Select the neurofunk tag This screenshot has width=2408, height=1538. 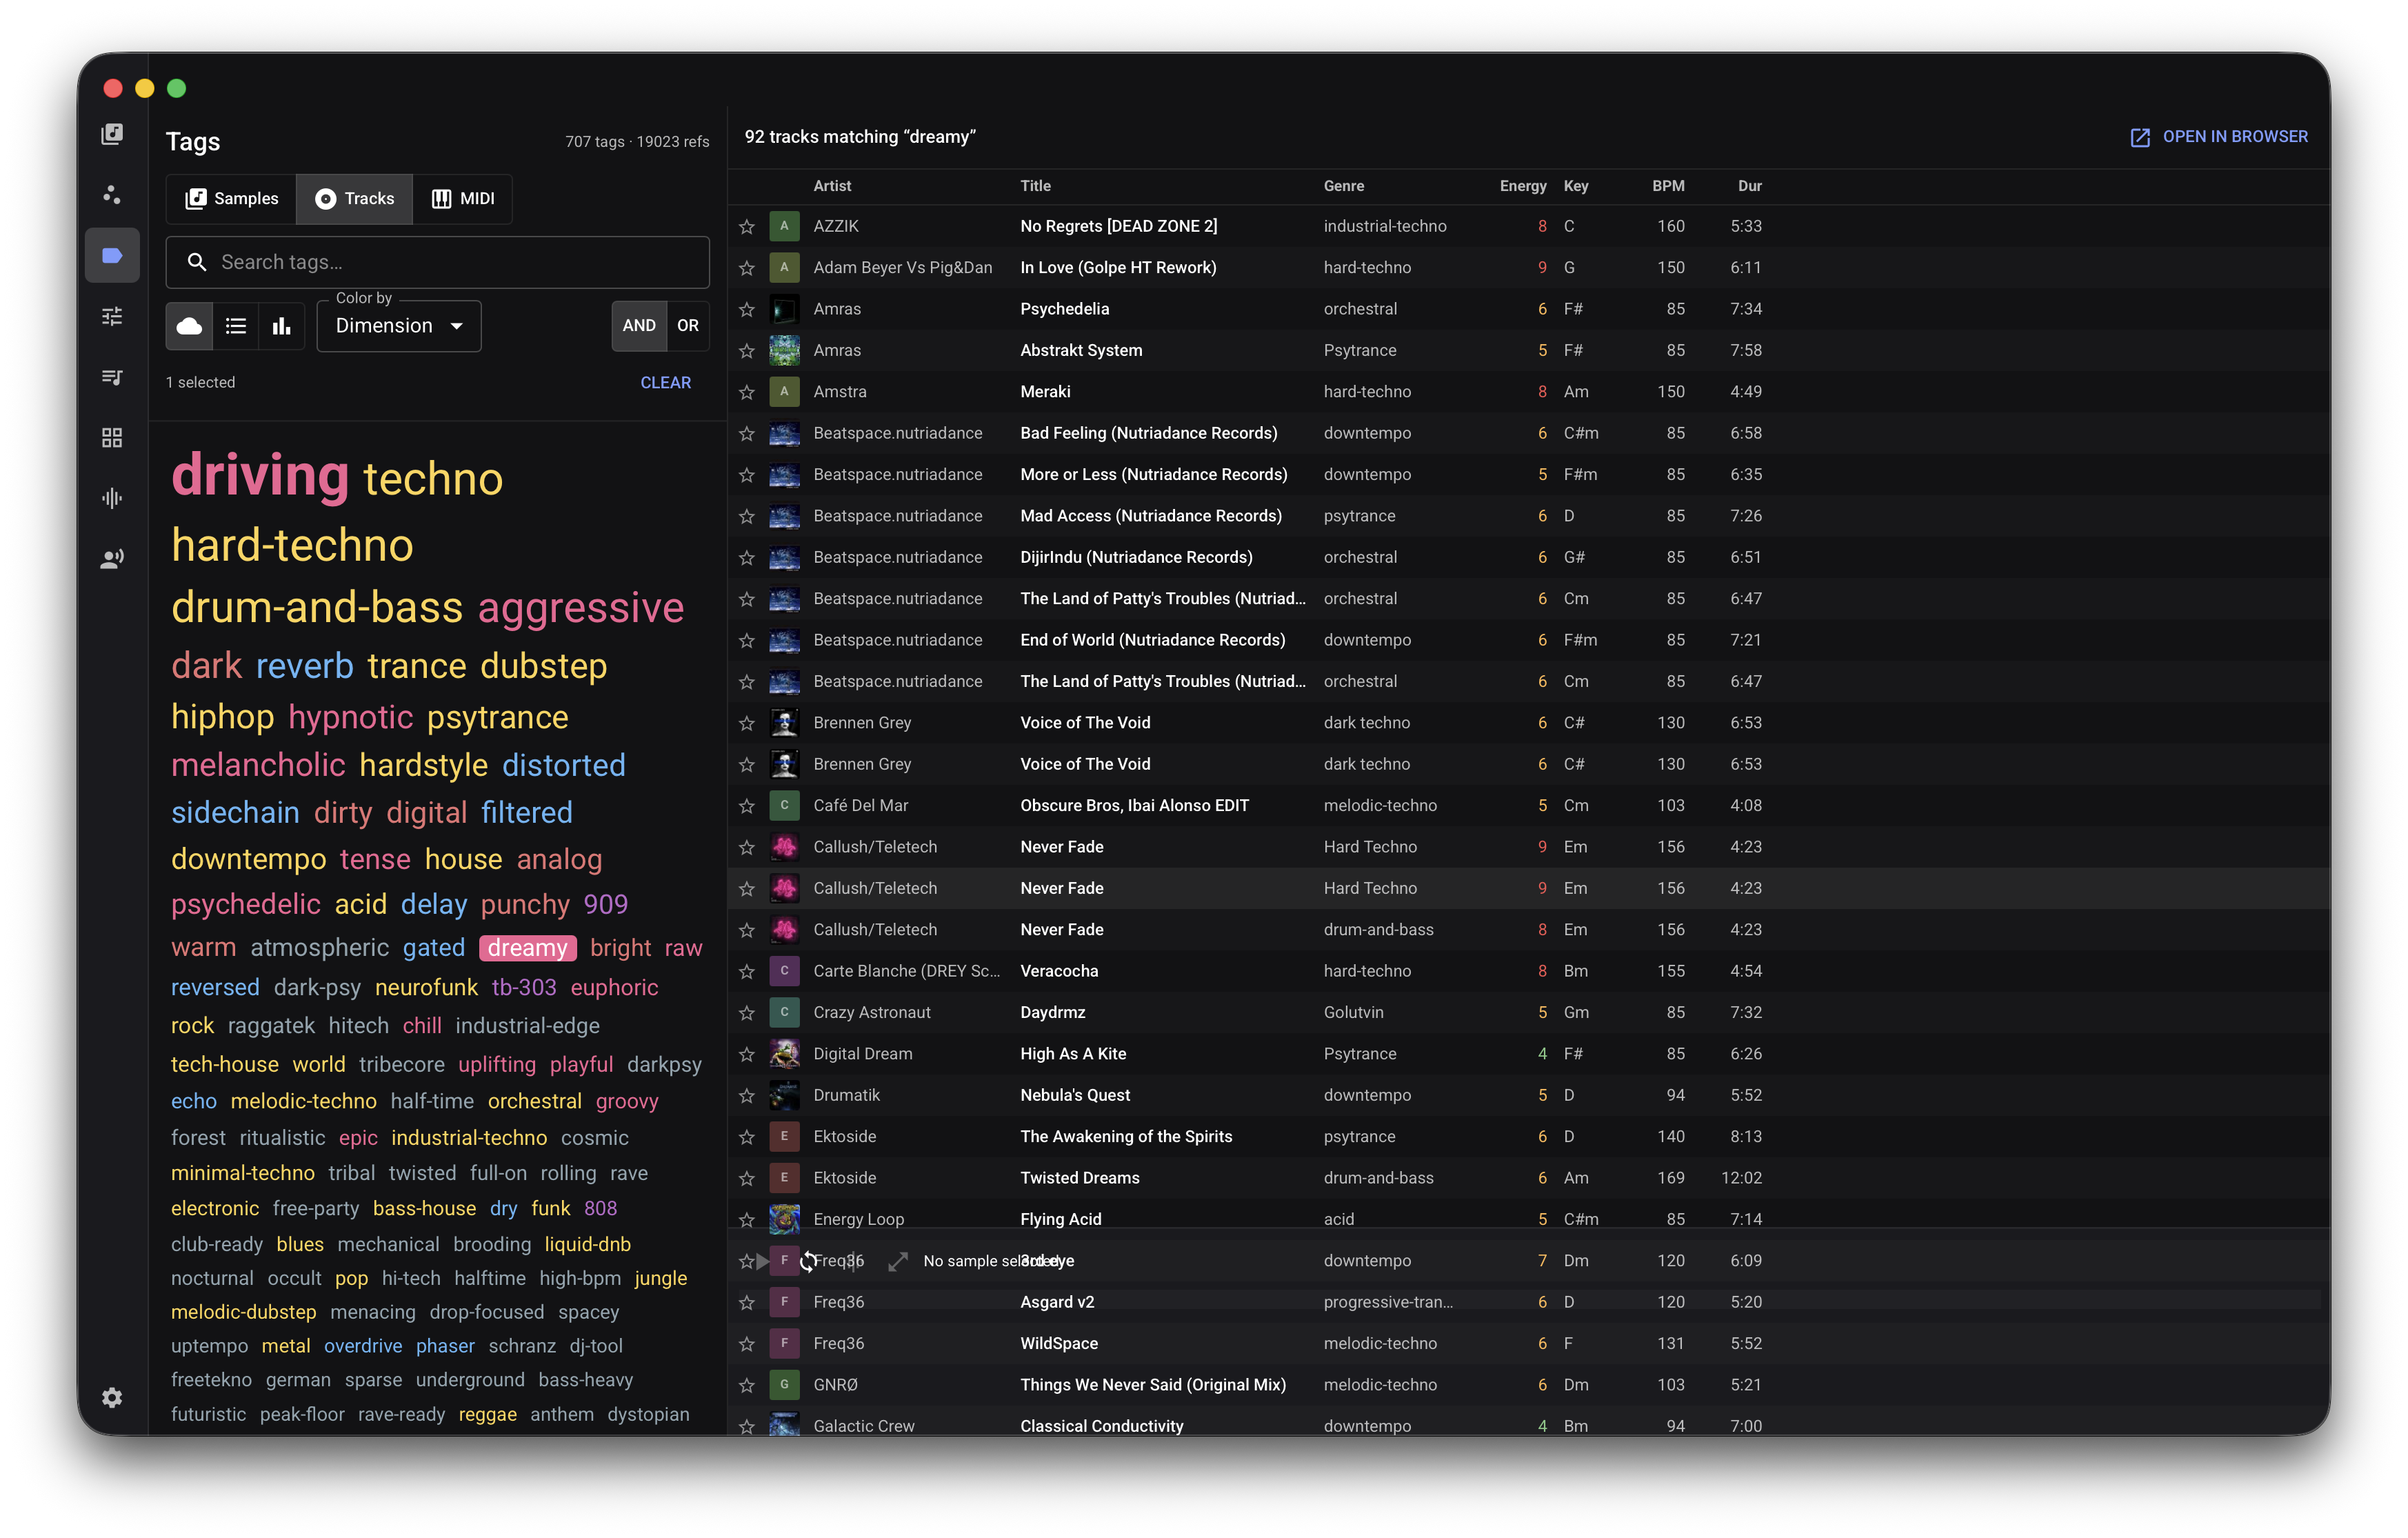pos(426,988)
